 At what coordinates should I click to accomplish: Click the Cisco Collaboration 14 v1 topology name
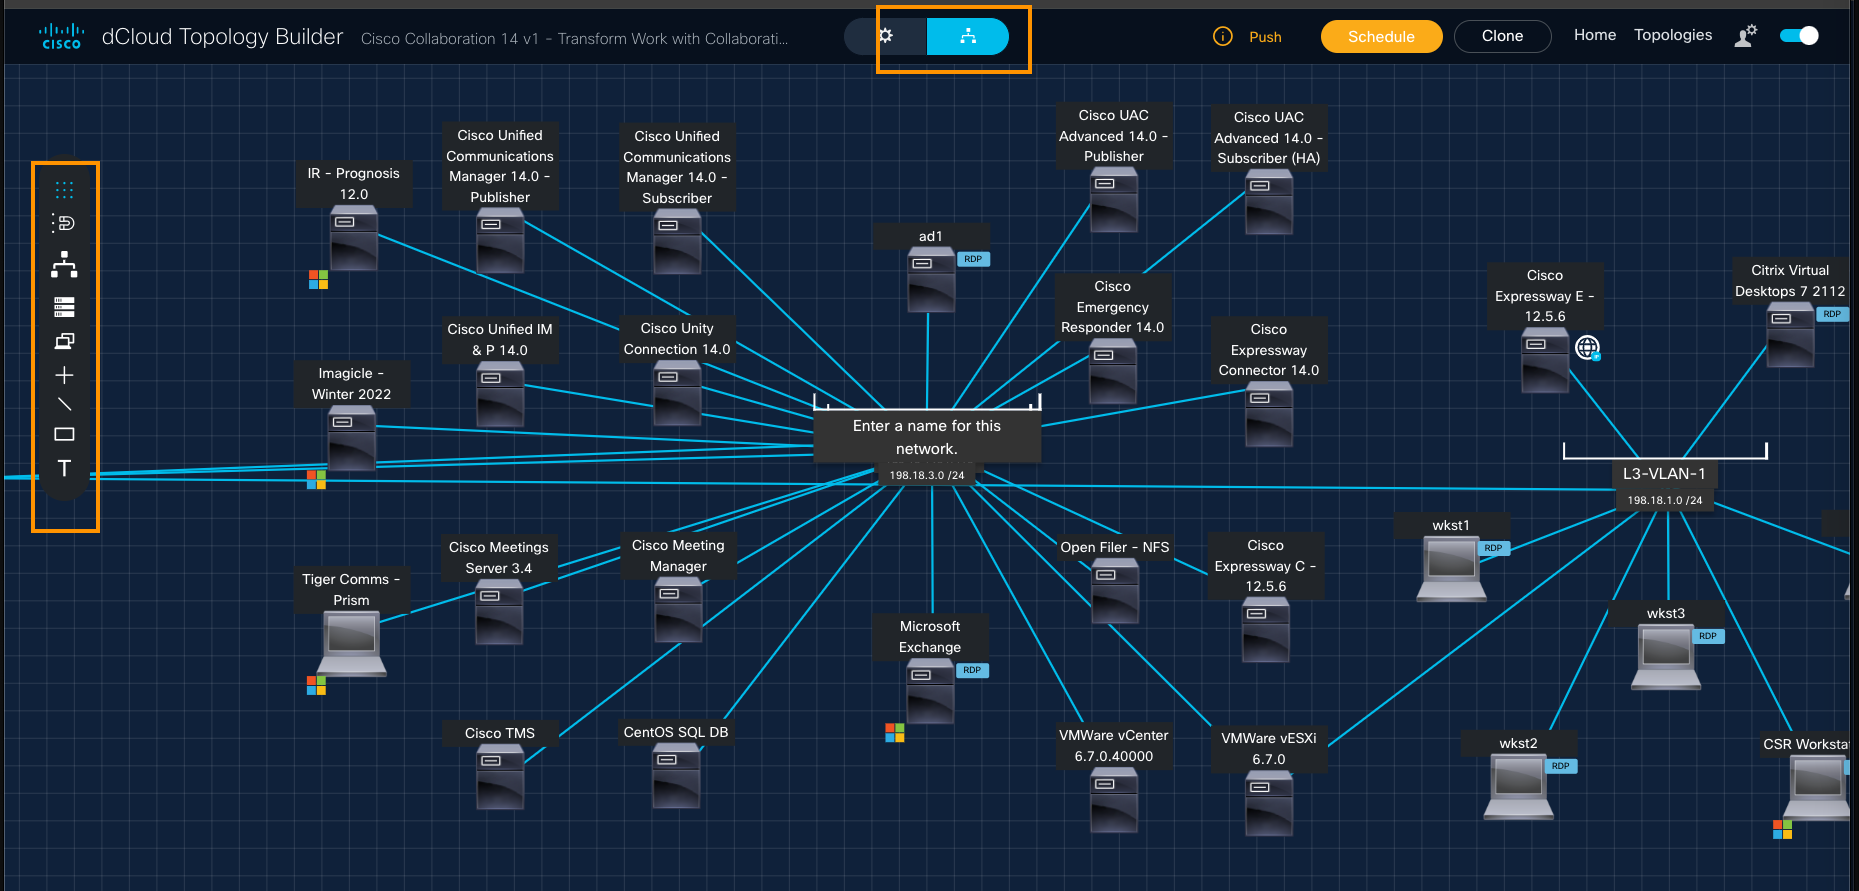[575, 39]
